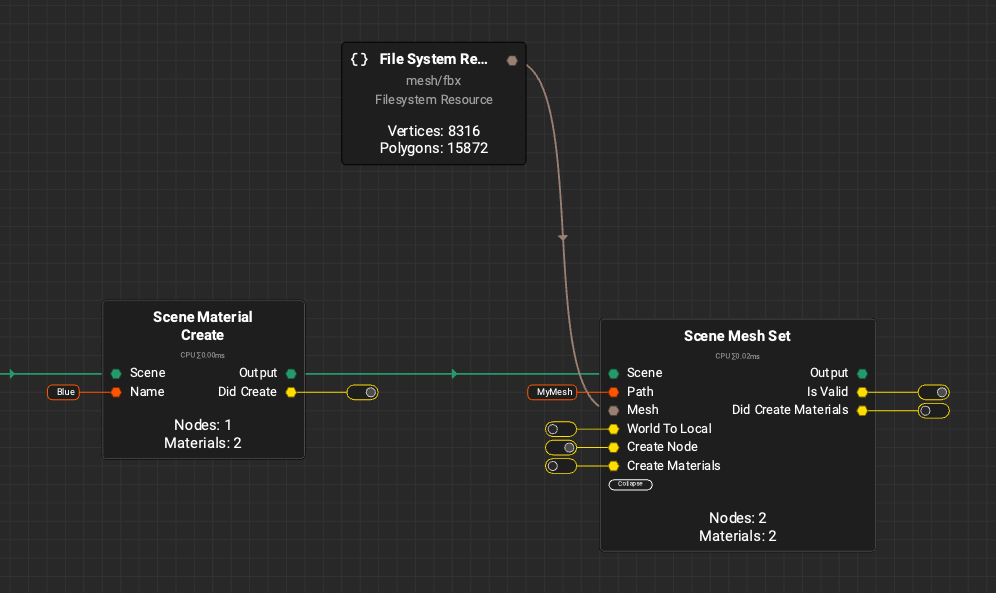Click Did Create Materials output port
The height and width of the screenshot is (593, 996).
pos(862,411)
